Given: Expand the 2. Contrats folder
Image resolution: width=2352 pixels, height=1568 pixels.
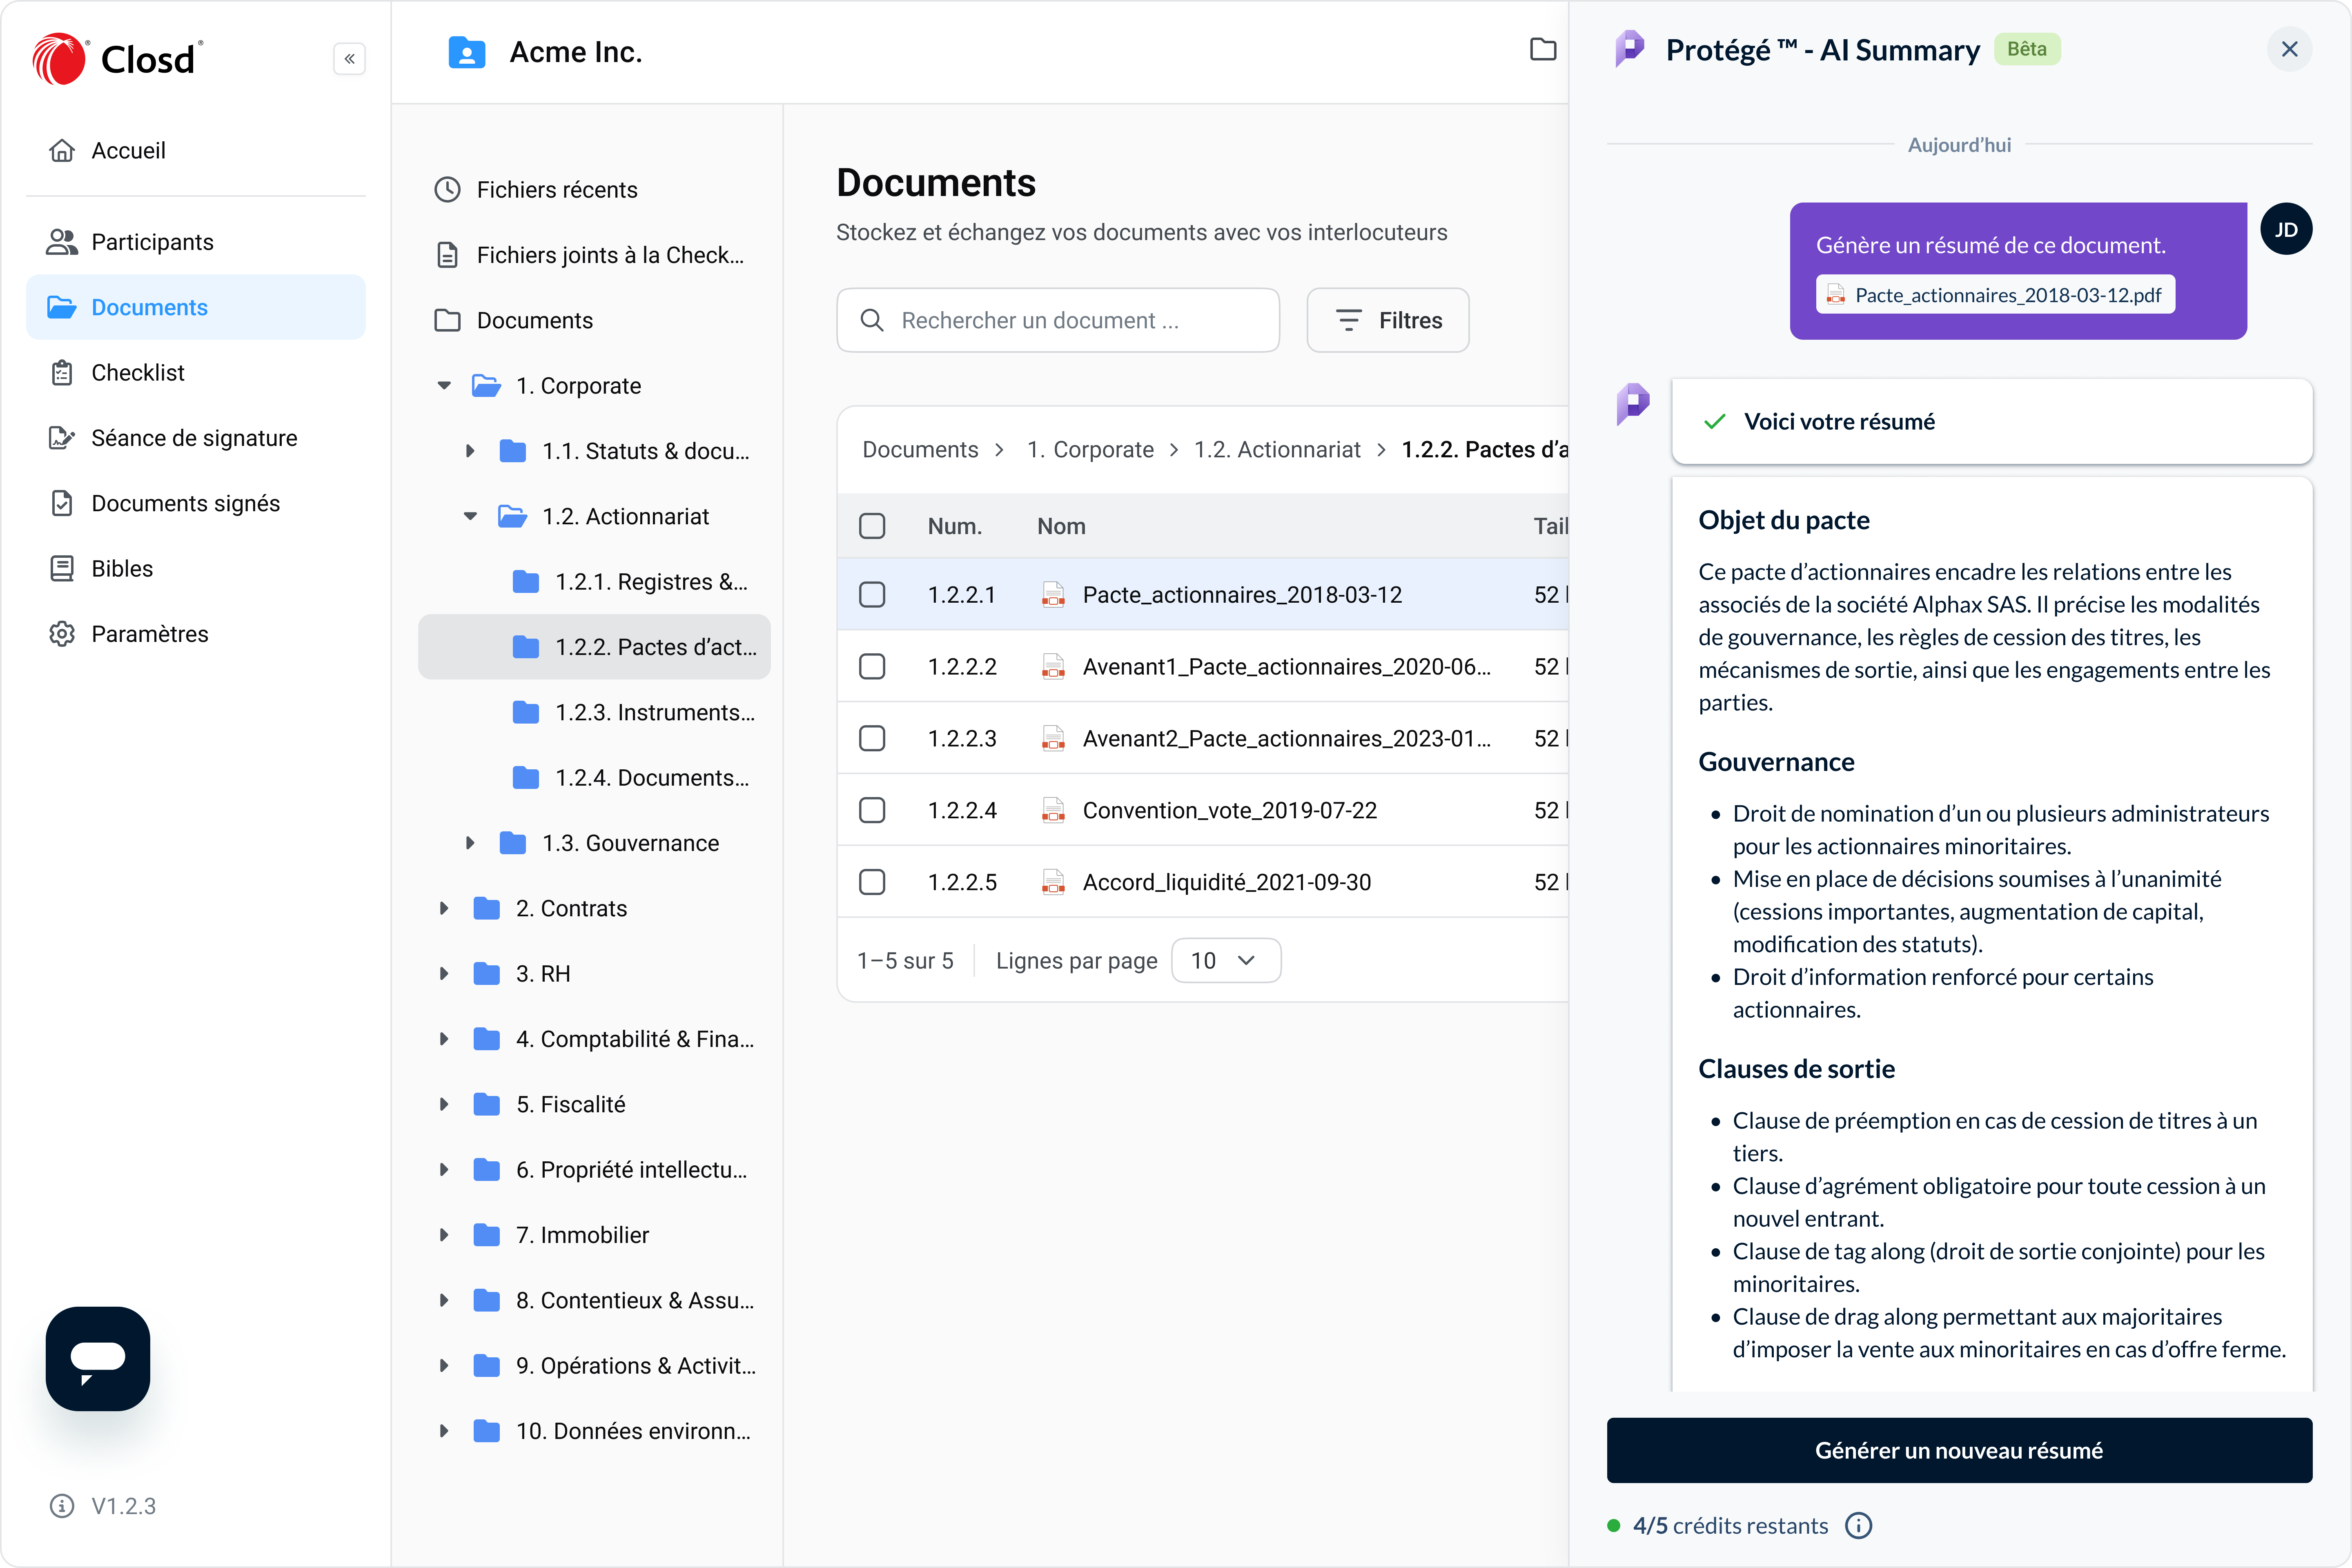Looking at the screenshot, I should (444, 908).
